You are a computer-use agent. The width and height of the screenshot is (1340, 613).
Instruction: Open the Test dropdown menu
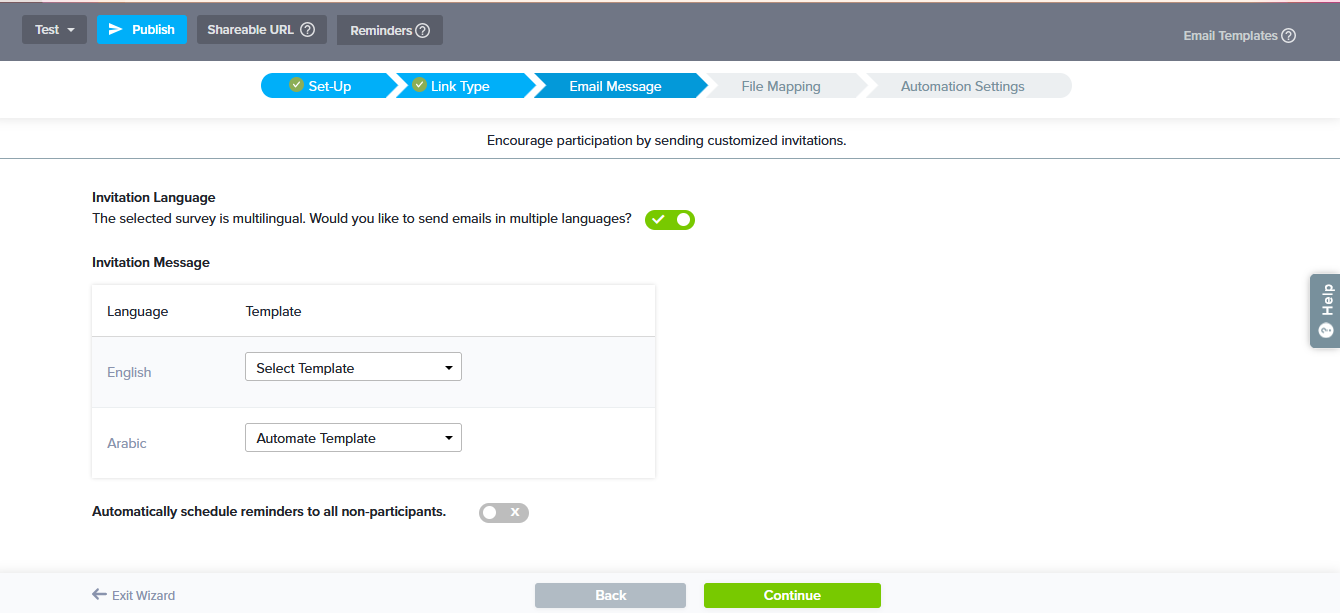click(x=54, y=30)
